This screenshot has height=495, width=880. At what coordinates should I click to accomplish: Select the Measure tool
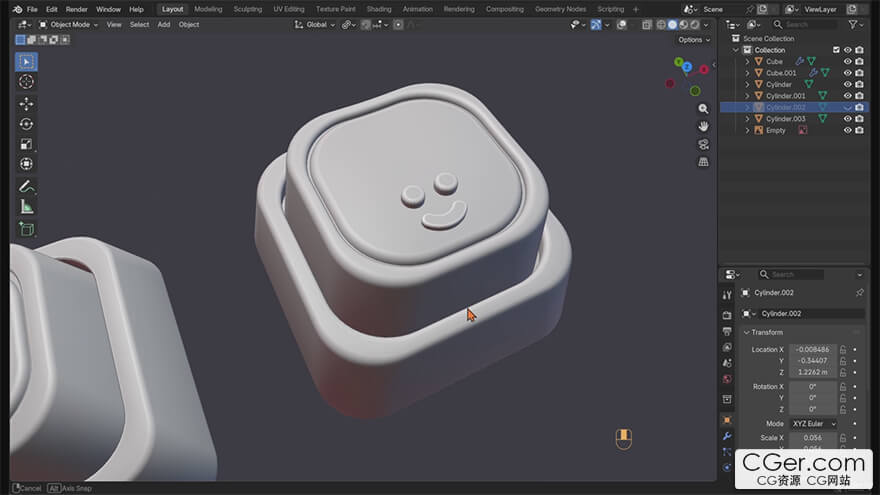[x=27, y=207]
